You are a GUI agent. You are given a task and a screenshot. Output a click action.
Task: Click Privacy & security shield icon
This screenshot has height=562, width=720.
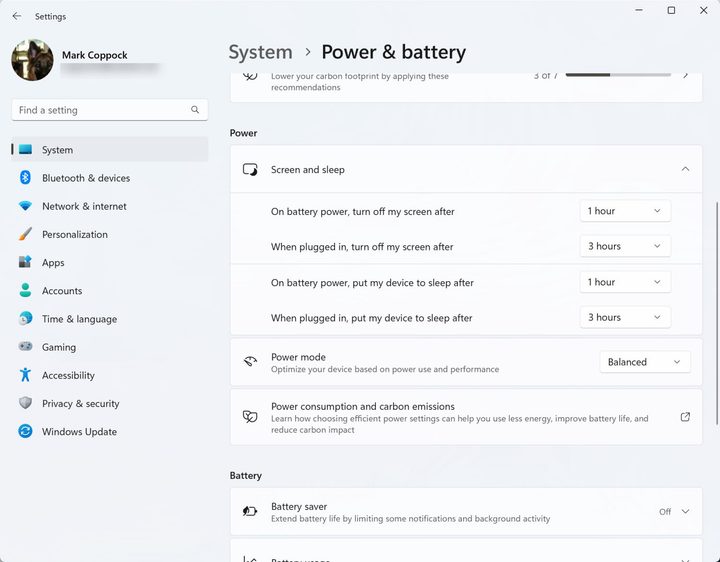click(25, 403)
